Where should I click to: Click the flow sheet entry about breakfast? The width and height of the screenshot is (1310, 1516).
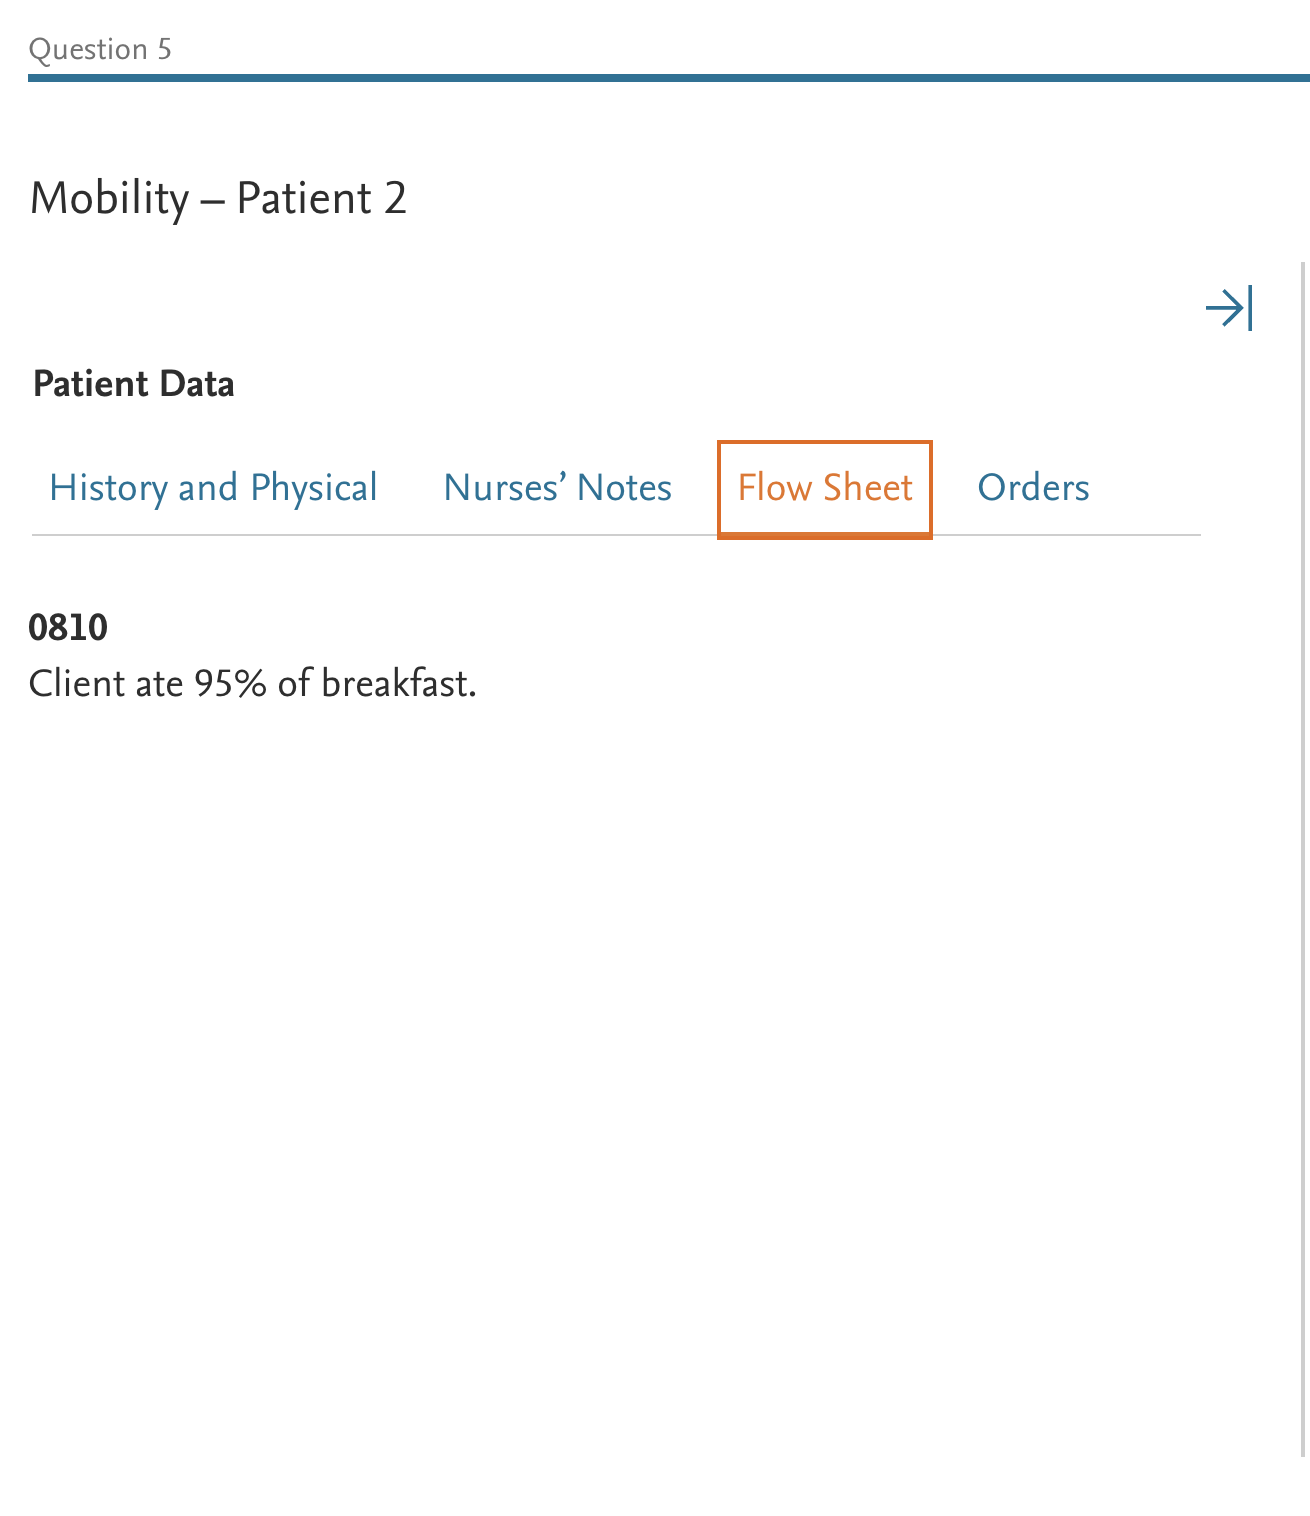click(253, 683)
